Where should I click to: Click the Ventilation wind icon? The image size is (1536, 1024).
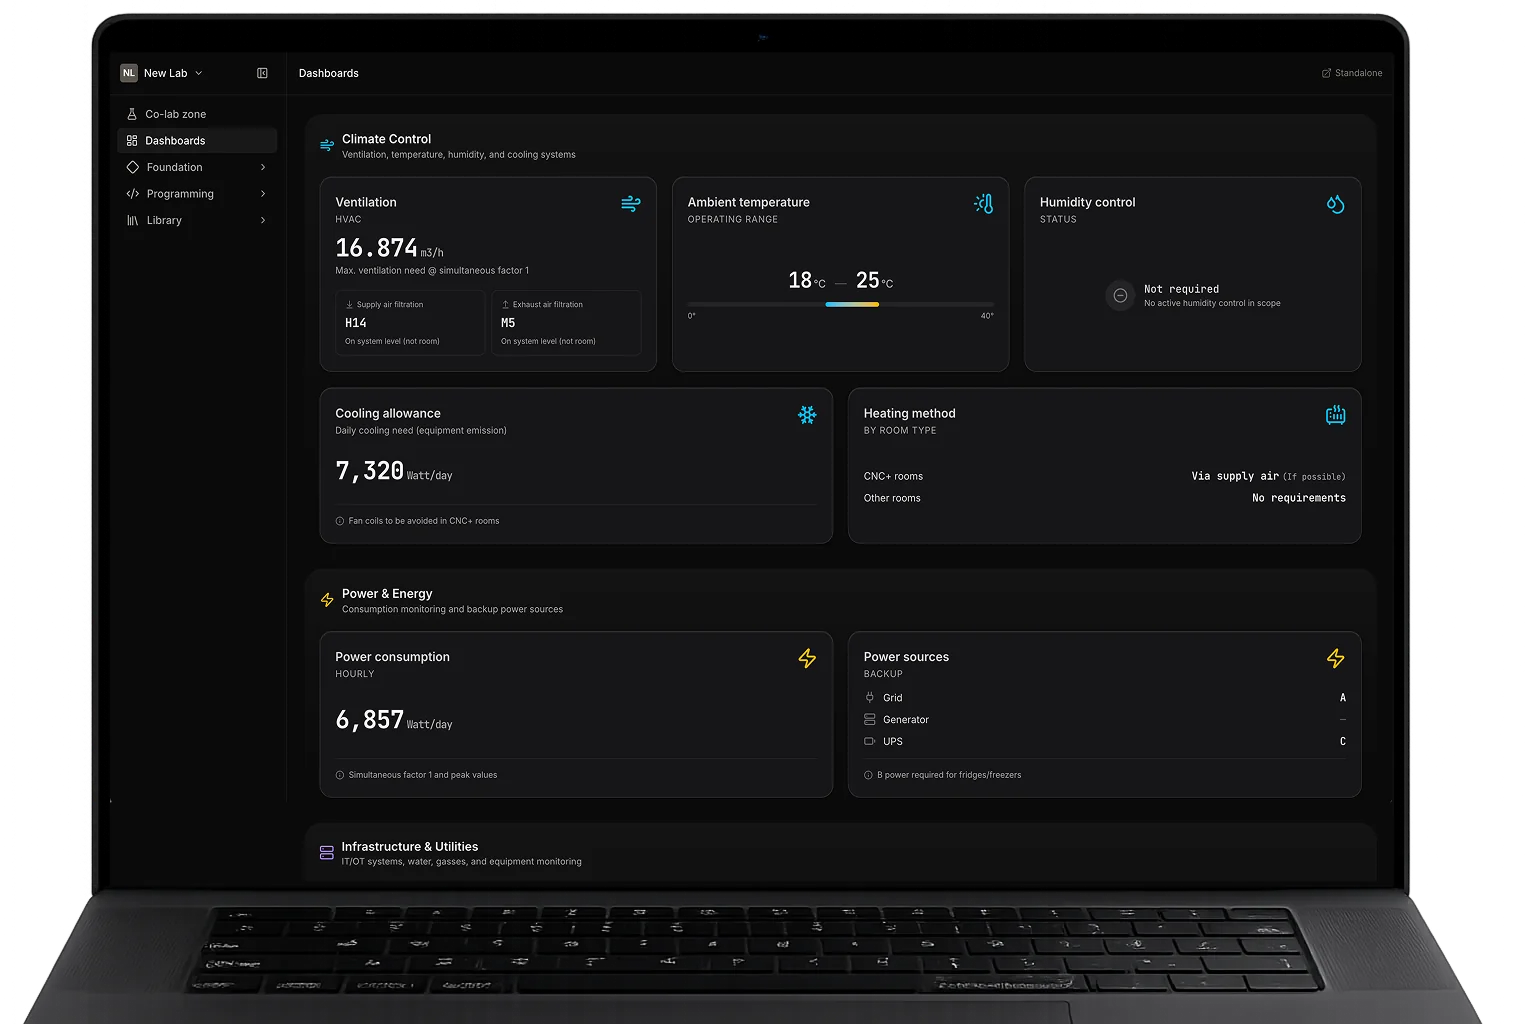[630, 204]
